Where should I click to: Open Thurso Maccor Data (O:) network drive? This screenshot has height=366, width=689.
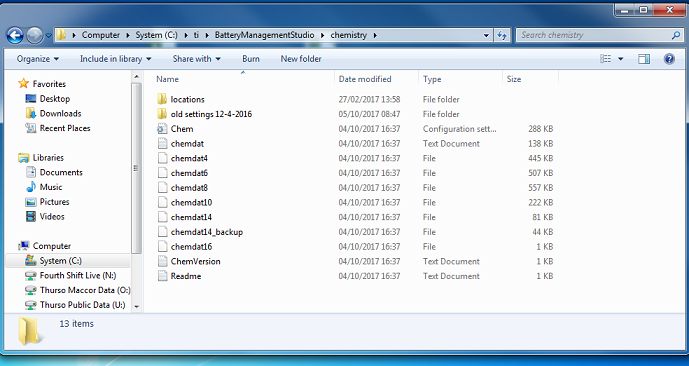pyautogui.click(x=85, y=290)
